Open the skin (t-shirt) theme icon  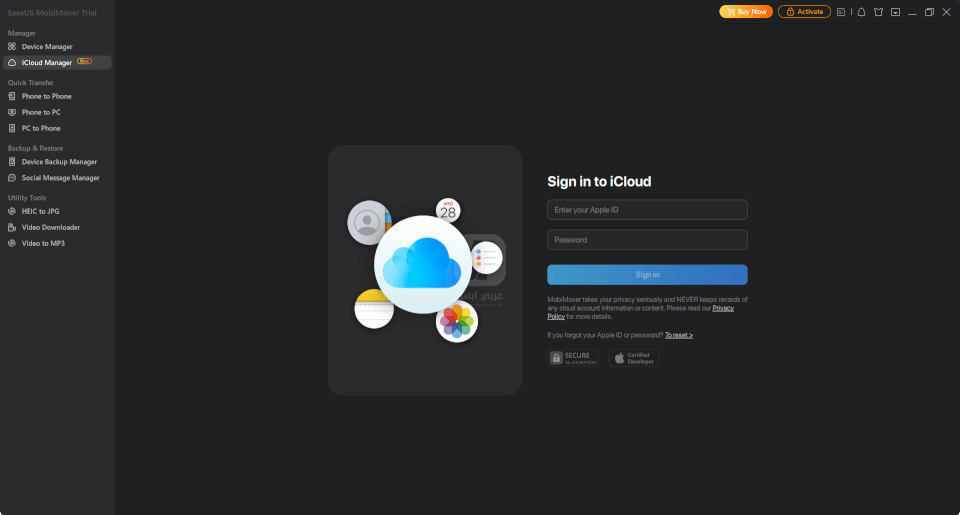coord(878,12)
